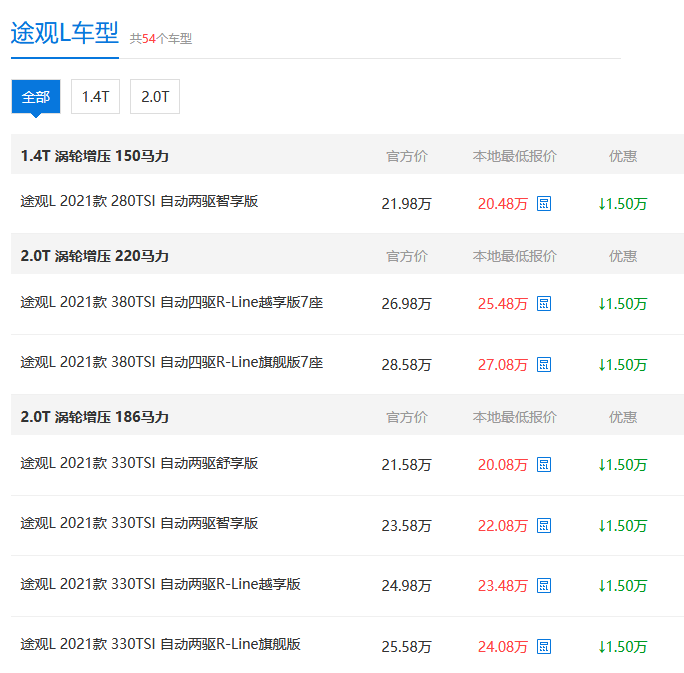This screenshot has width=684, height=673.
Task: Open 280TSI 自动两驱智享版 model link
Action: pos(139,201)
